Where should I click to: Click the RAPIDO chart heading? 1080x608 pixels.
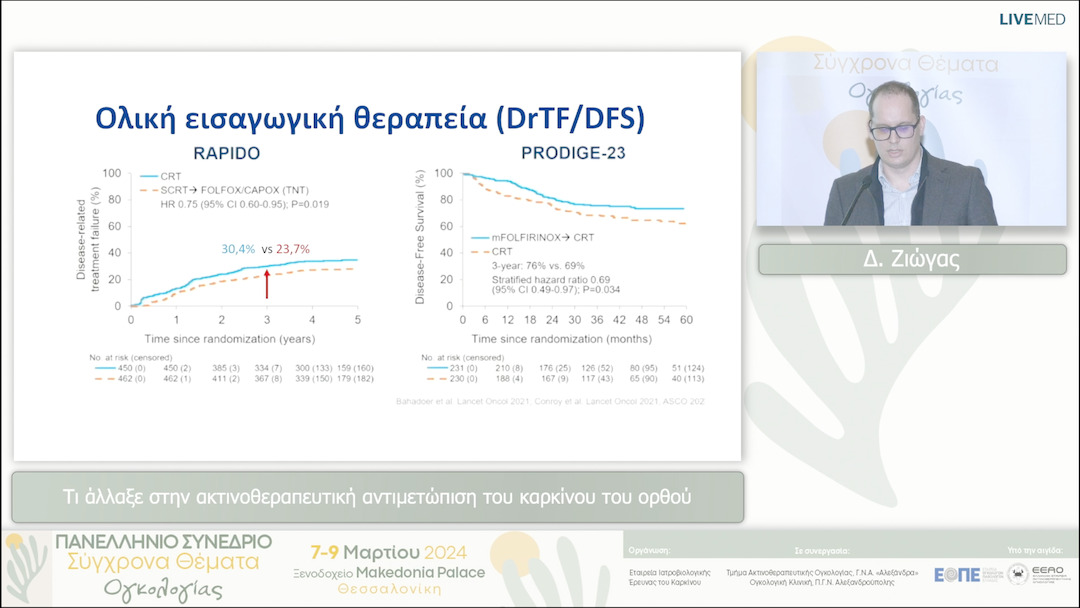point(227,153)
